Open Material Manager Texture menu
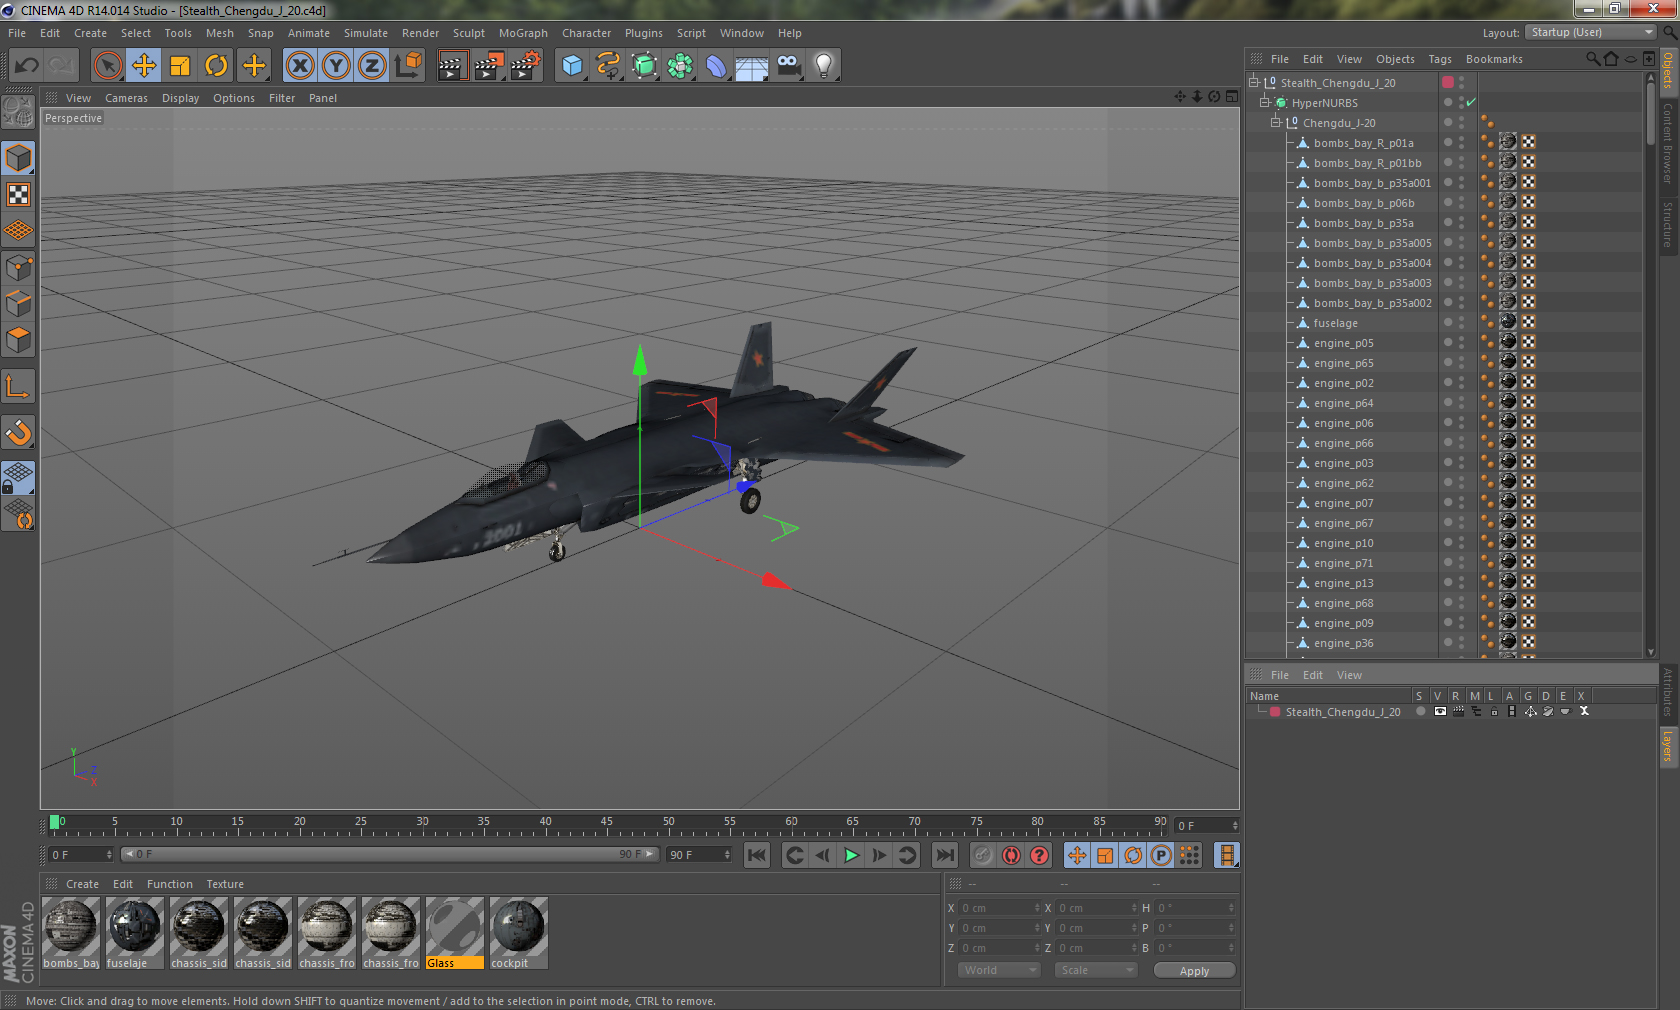This screenshot has height=1010, width=1680. [x=225, y=884]
